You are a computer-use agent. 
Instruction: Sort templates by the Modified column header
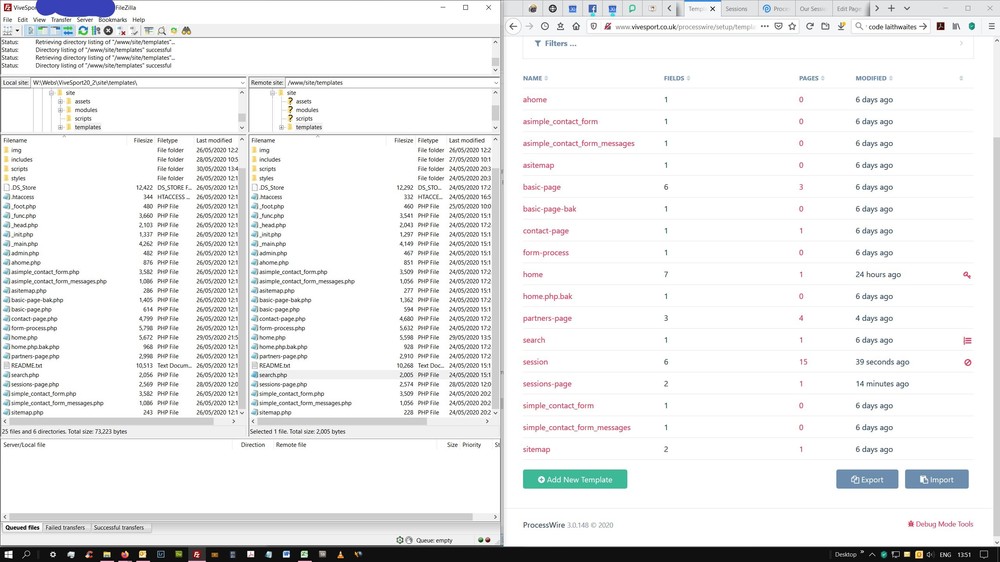[x=870, y=78]
